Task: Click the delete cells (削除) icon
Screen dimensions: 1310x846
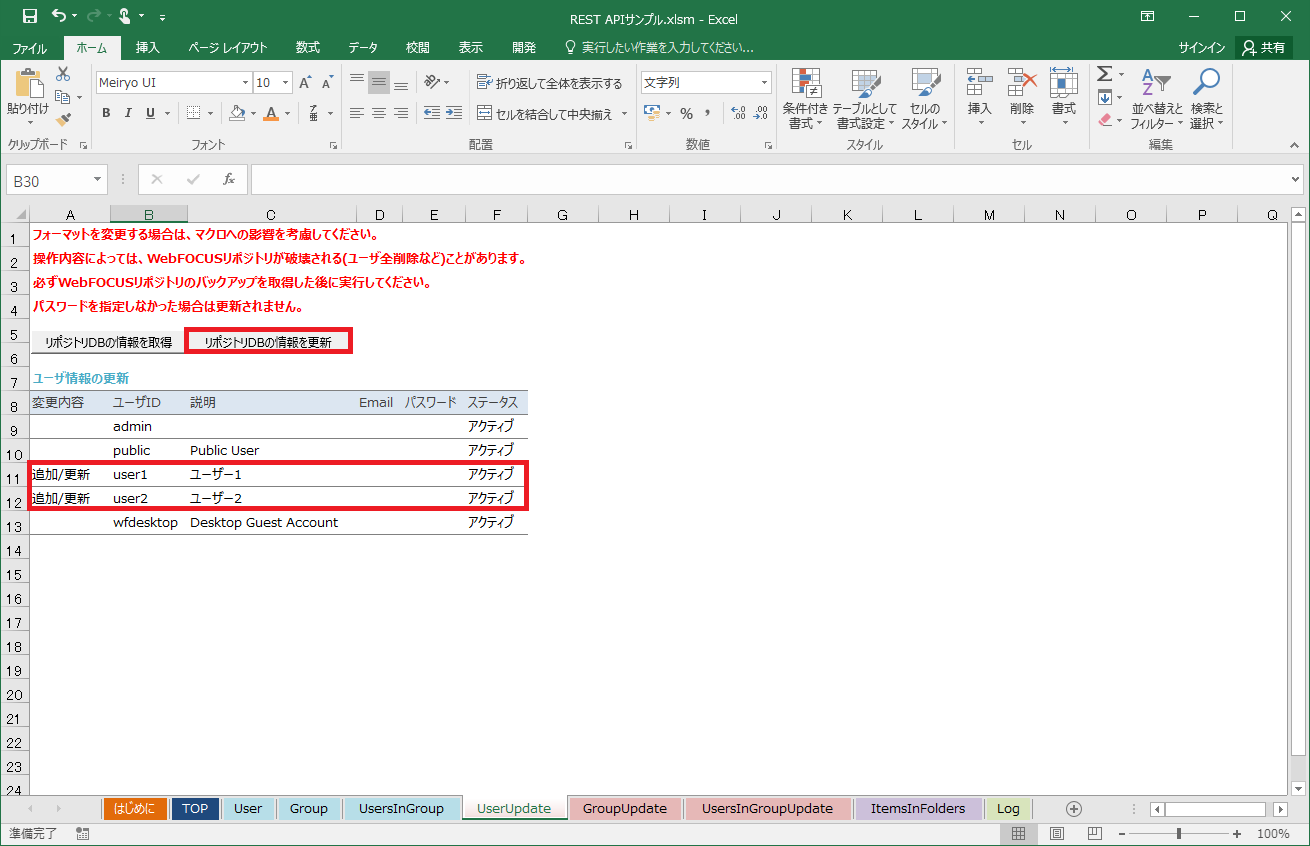Action: click(1021, 97)
